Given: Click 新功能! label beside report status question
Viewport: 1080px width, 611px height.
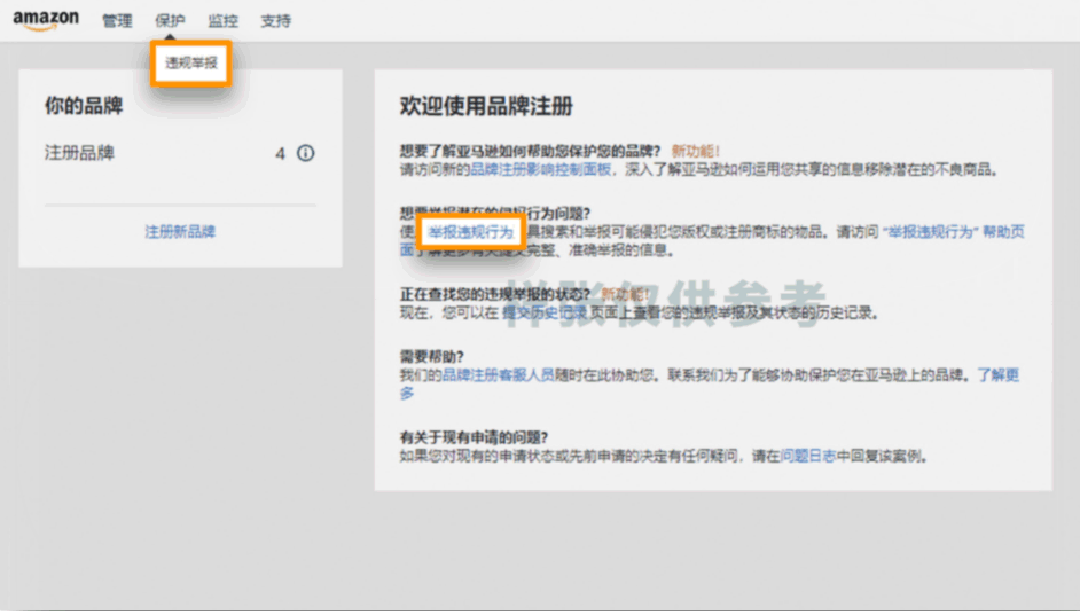Looking at the screenshot, I should [x=625, y=294].
